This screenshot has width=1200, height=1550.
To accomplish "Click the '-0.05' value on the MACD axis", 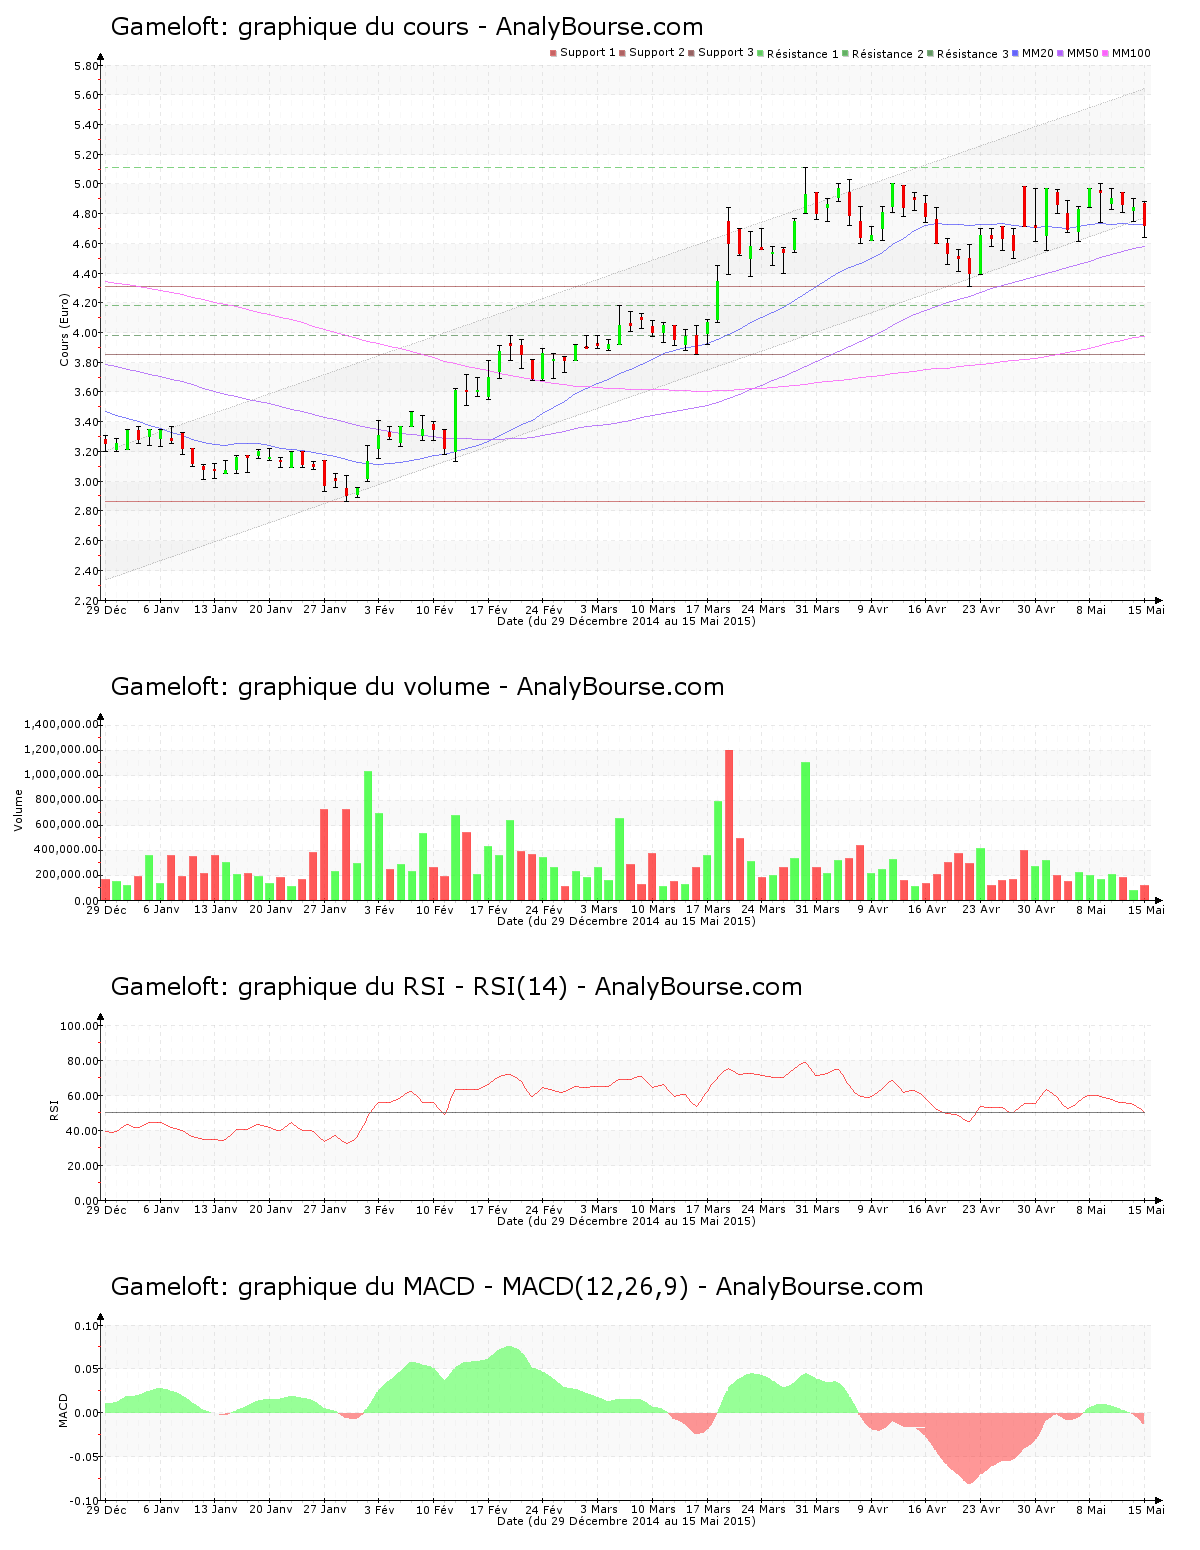I will [x=85, y=1457].
